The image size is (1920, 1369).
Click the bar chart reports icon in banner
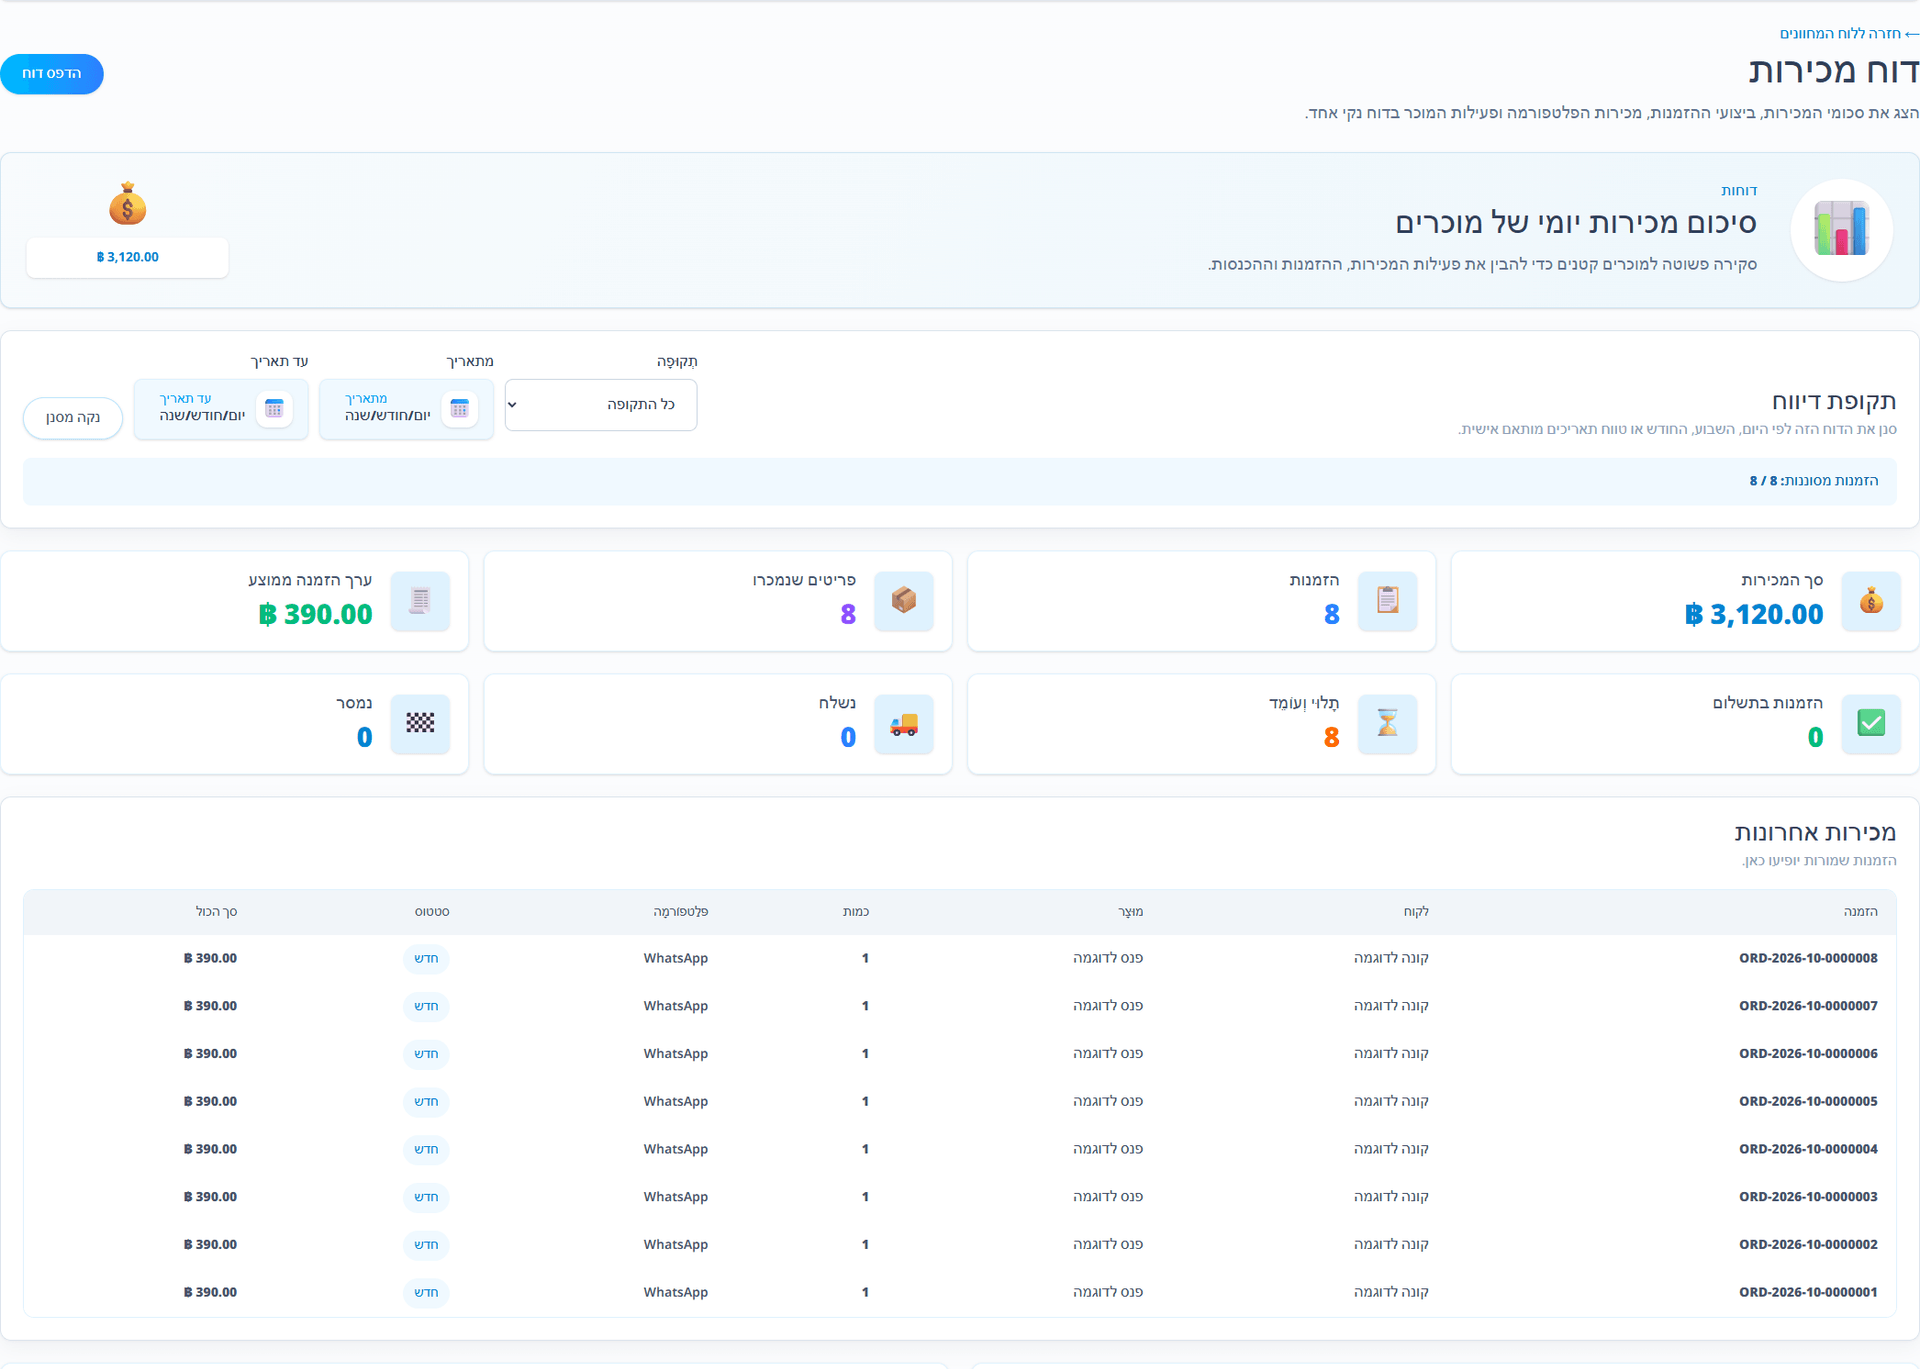[1841, 229]
